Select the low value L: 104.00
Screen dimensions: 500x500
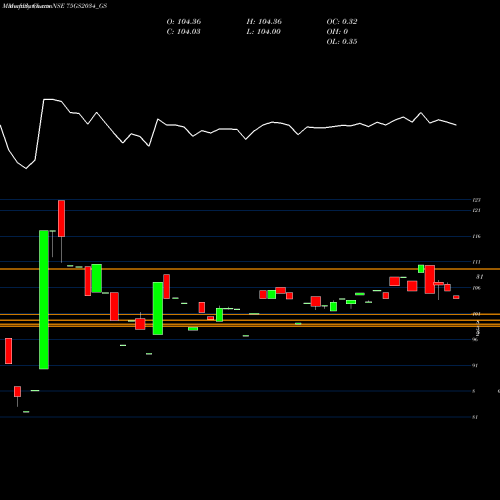(264, 32)
